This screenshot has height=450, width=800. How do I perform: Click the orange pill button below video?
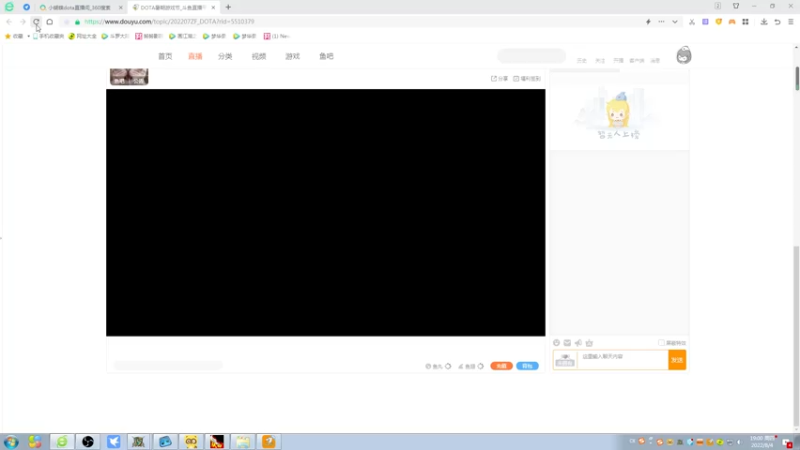pyautogui.click(x=501, y=366)
